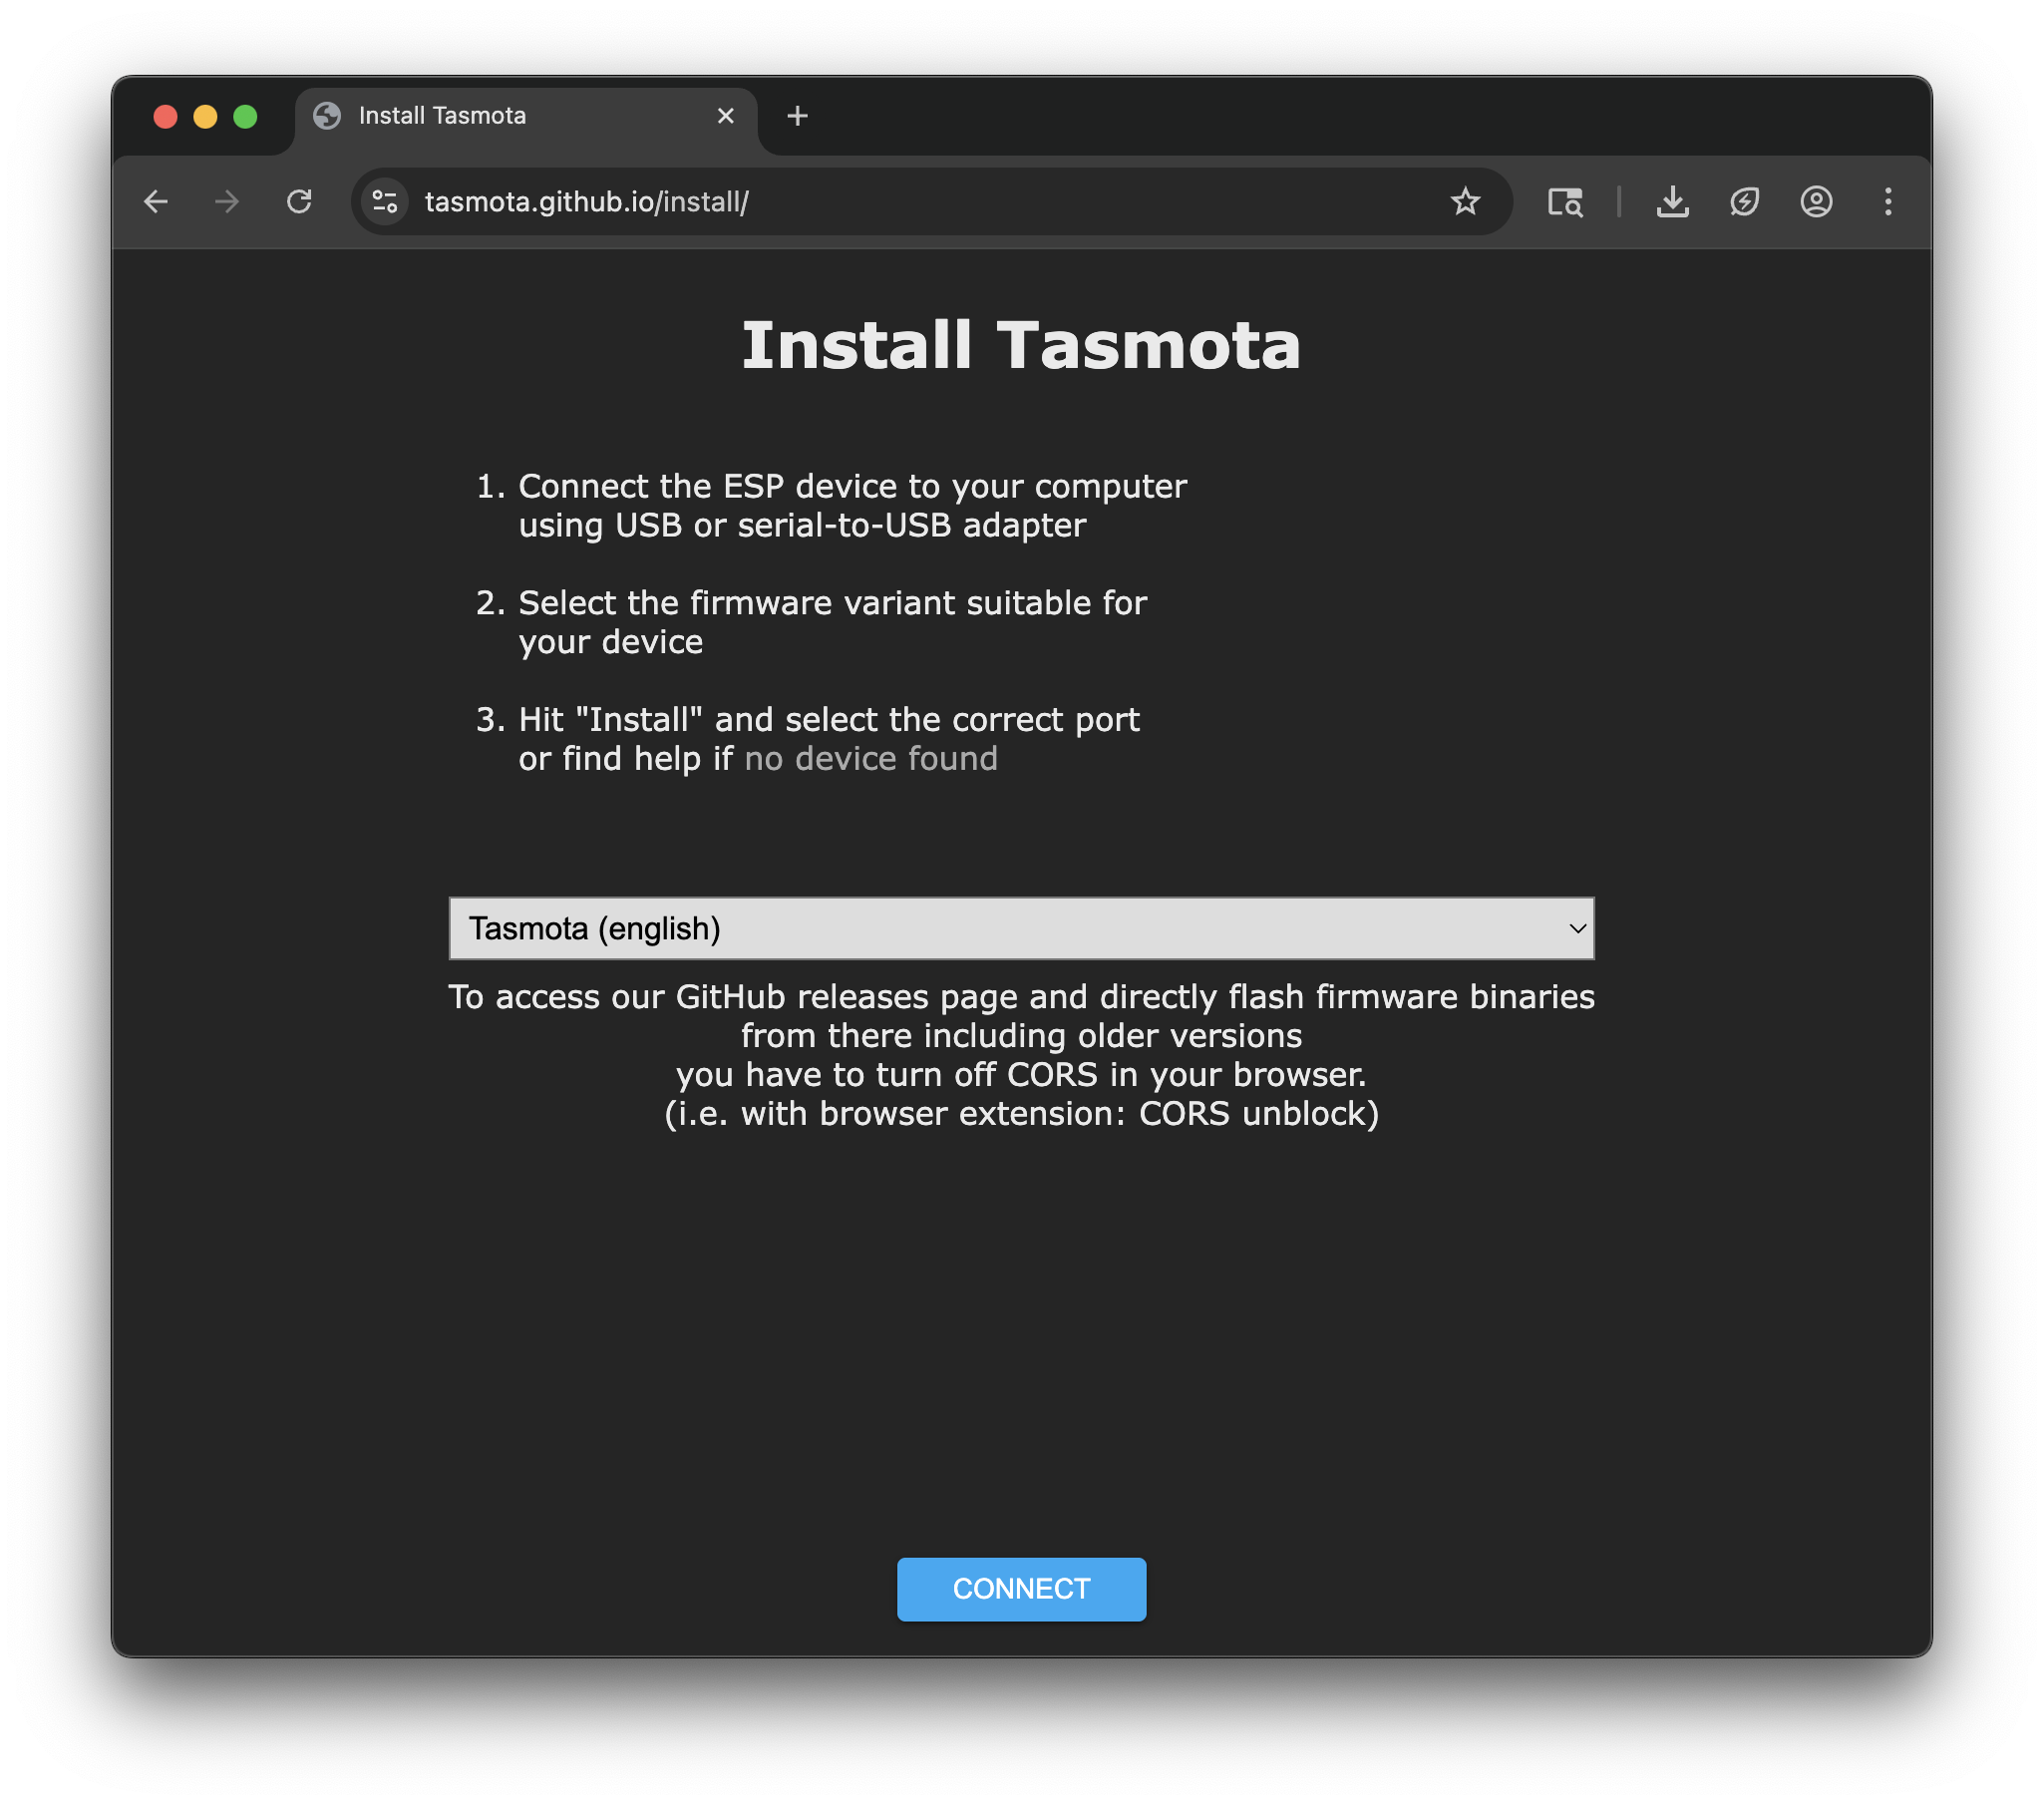Click the back navigation arrow
2044x1805 pixels.
point(156,201)
